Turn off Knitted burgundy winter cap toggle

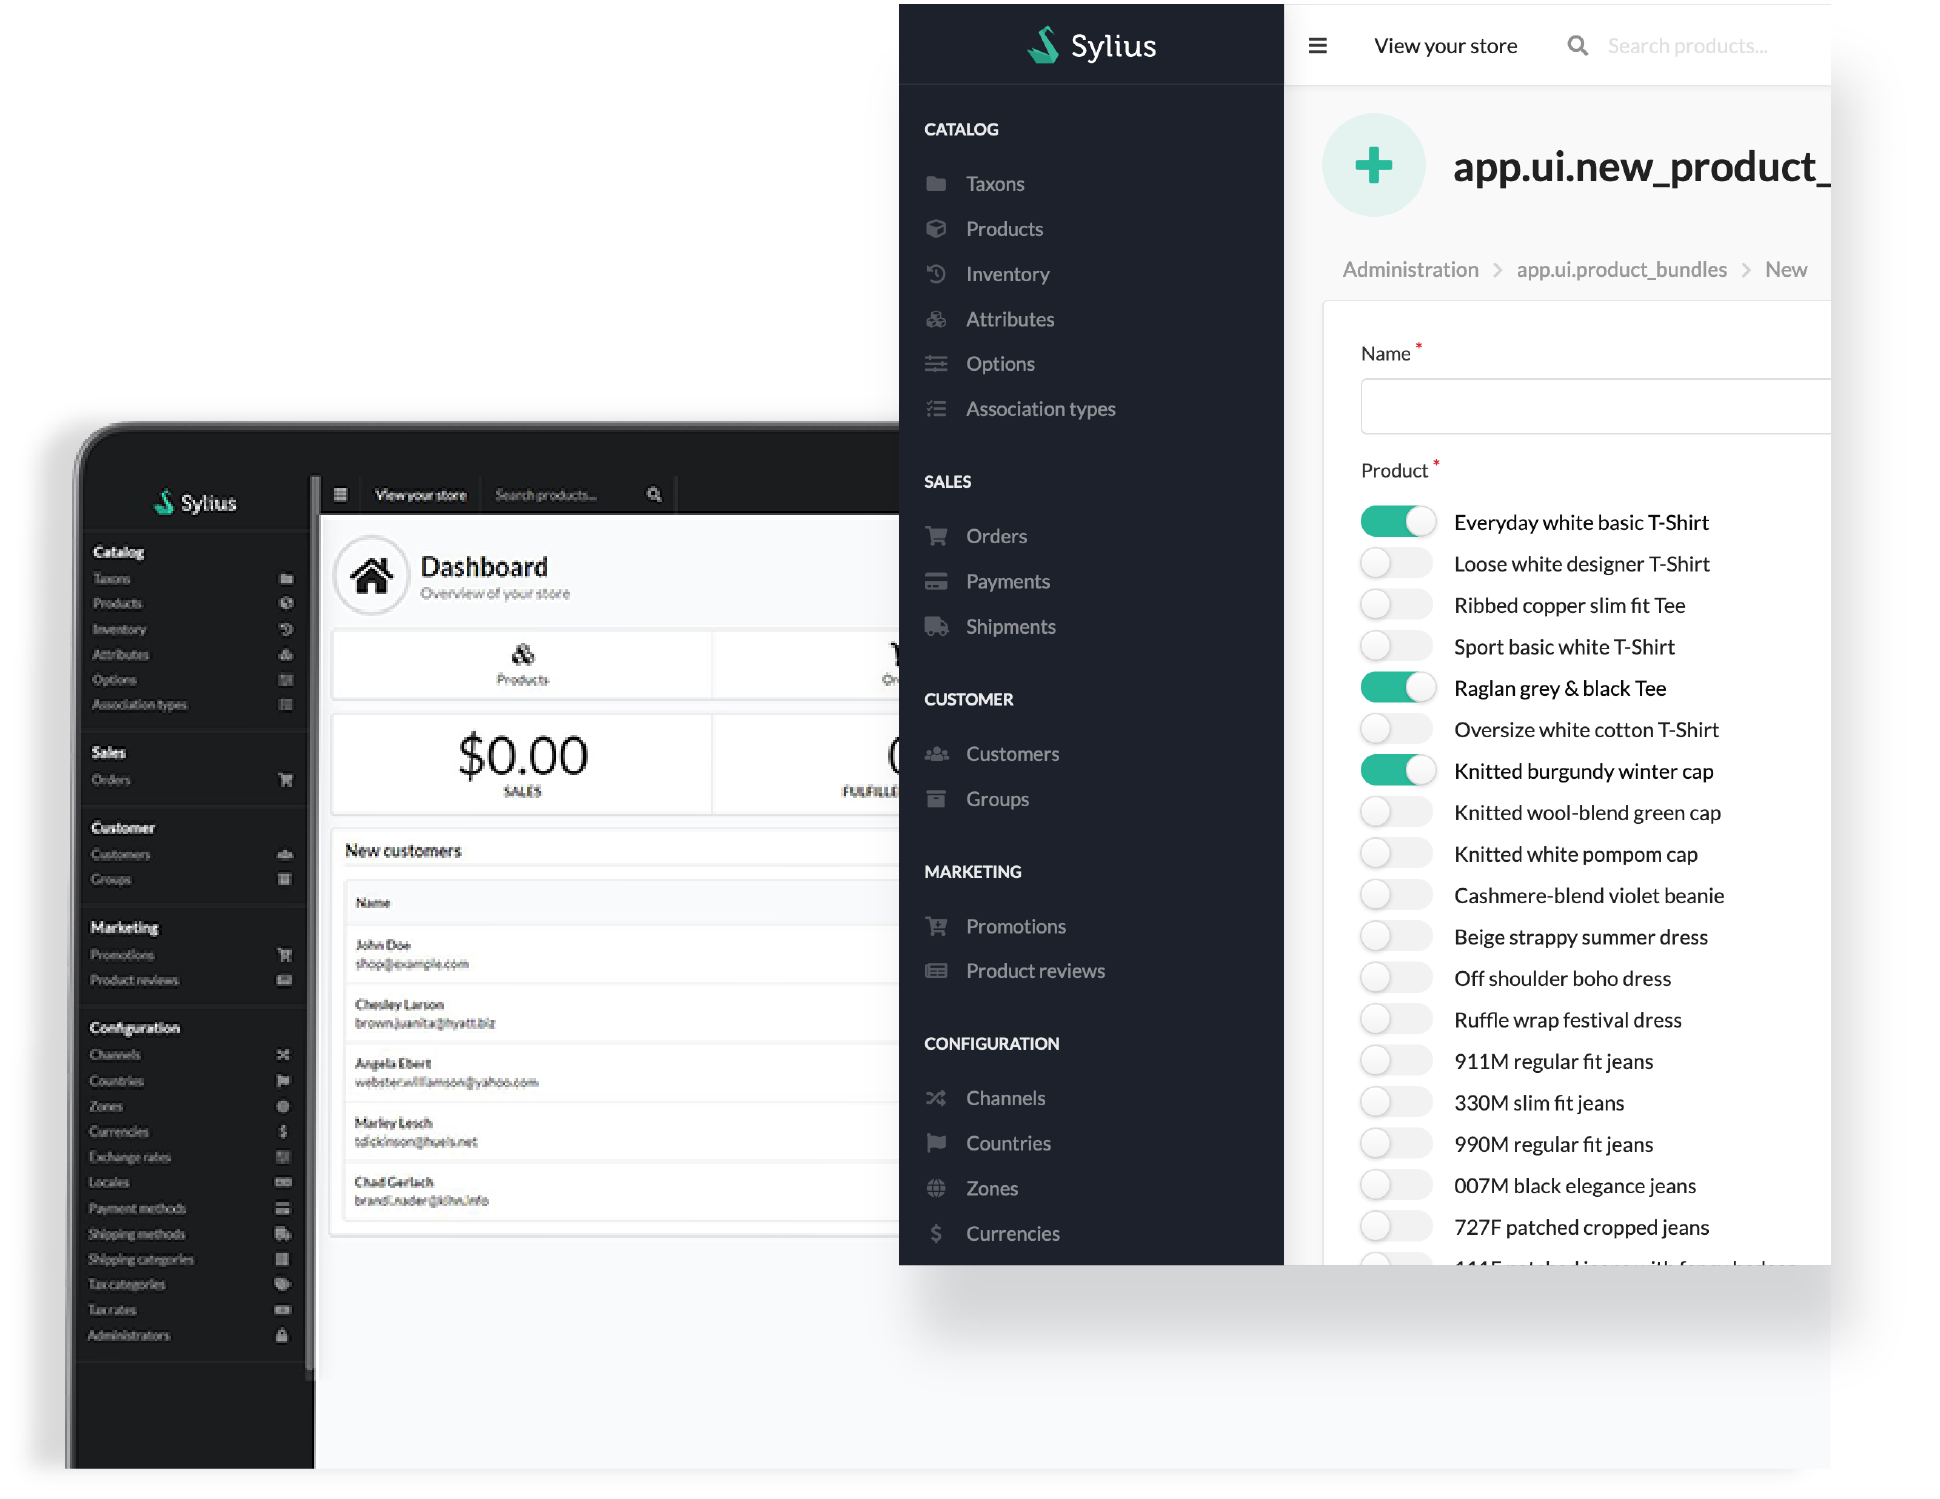point(1397,771)
